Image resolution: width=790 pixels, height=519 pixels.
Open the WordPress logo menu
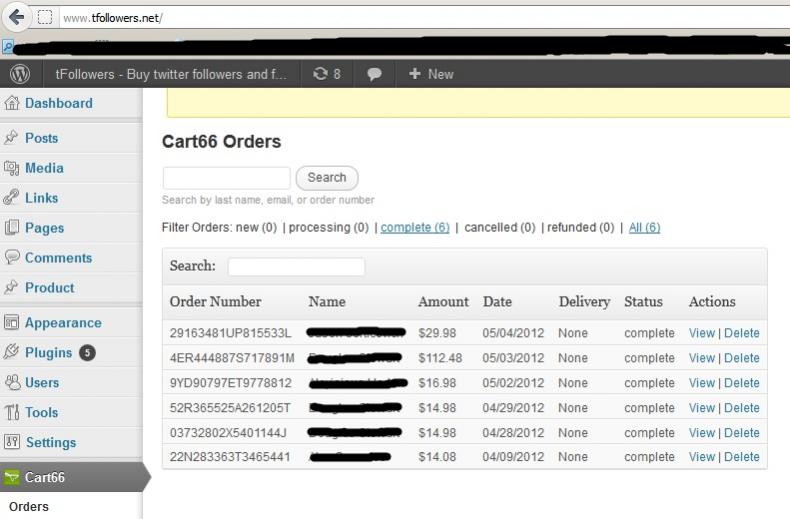tap(20, 74)
